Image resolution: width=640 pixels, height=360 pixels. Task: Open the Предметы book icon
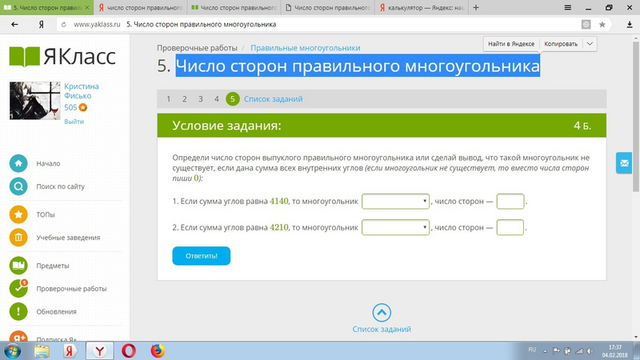[x=18, y=265]
